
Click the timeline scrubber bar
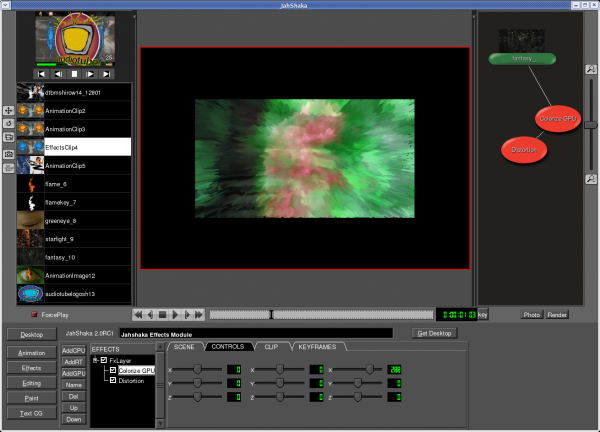pyautogui.click(x=320, y=314)
